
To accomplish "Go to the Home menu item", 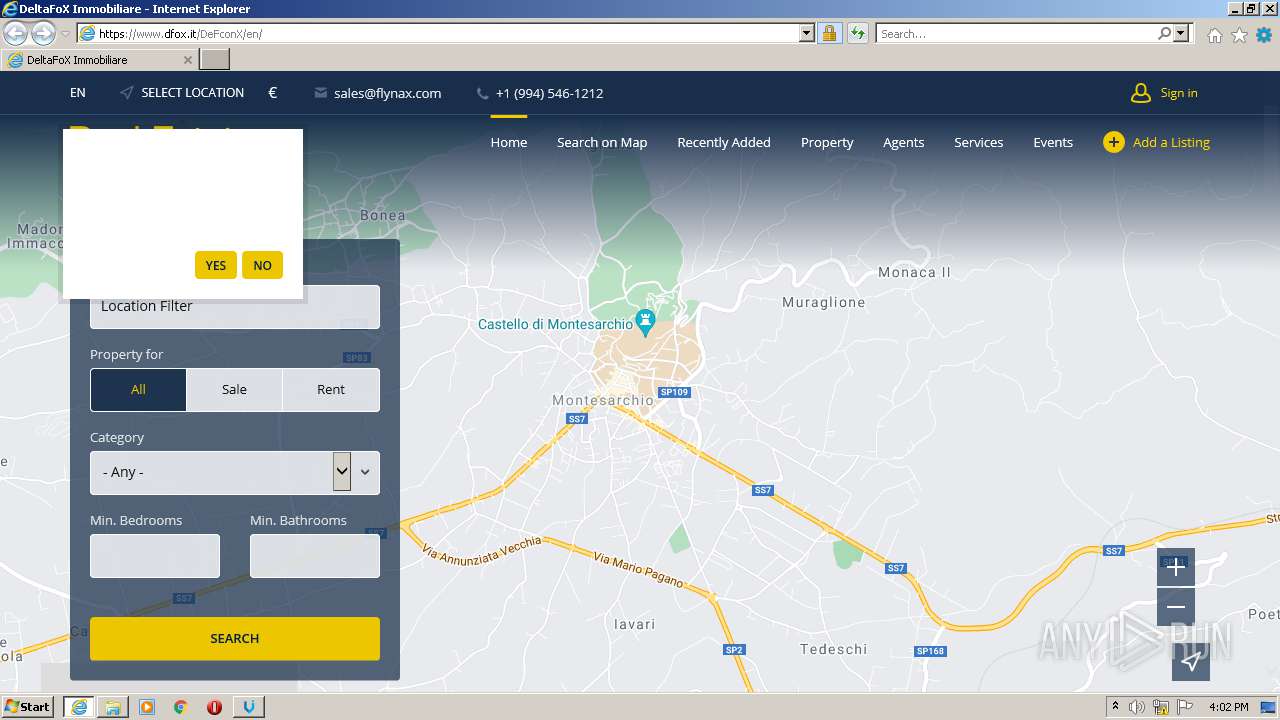I will click(x=509, y=142).
